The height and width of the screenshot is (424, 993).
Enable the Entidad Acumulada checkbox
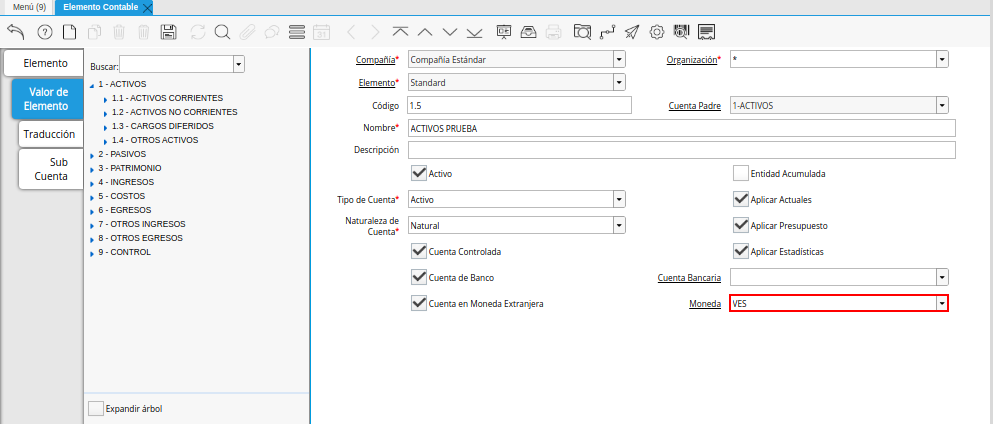pos(741,173)
